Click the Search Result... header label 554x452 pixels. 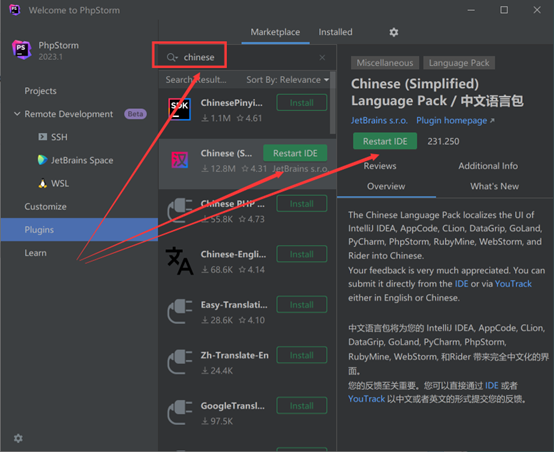point(196,80)
